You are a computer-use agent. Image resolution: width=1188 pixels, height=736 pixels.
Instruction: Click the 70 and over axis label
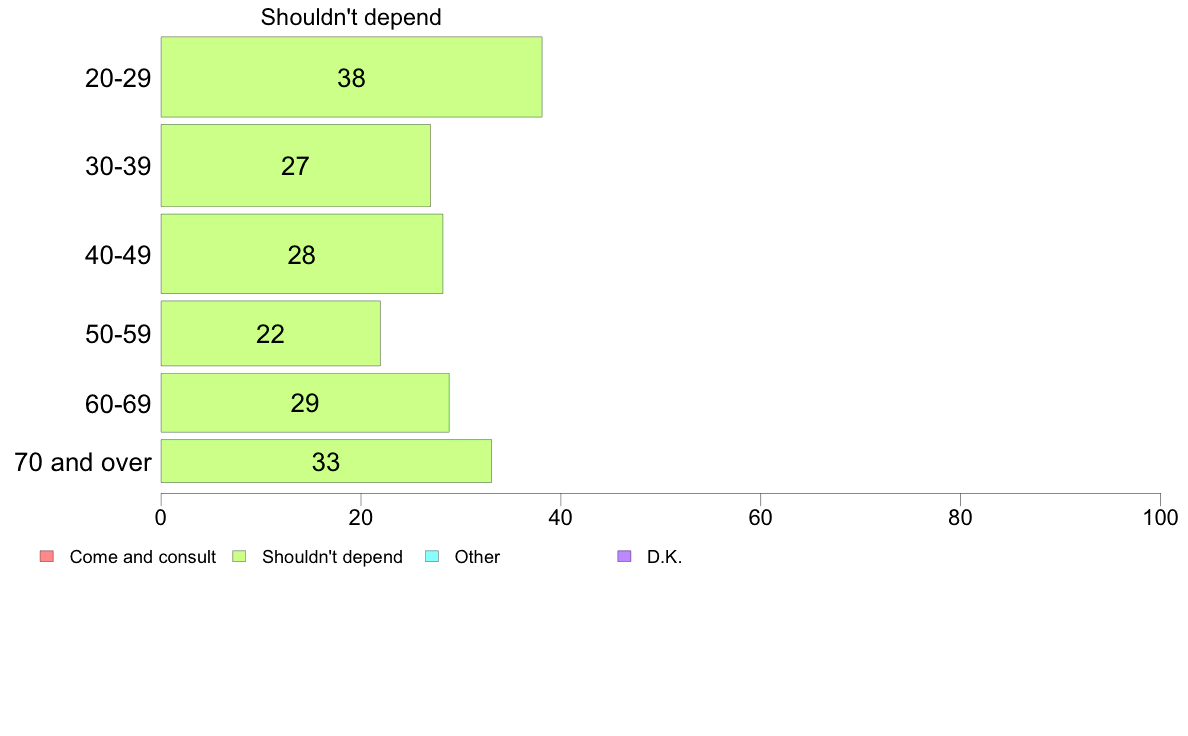click(83, 462)
